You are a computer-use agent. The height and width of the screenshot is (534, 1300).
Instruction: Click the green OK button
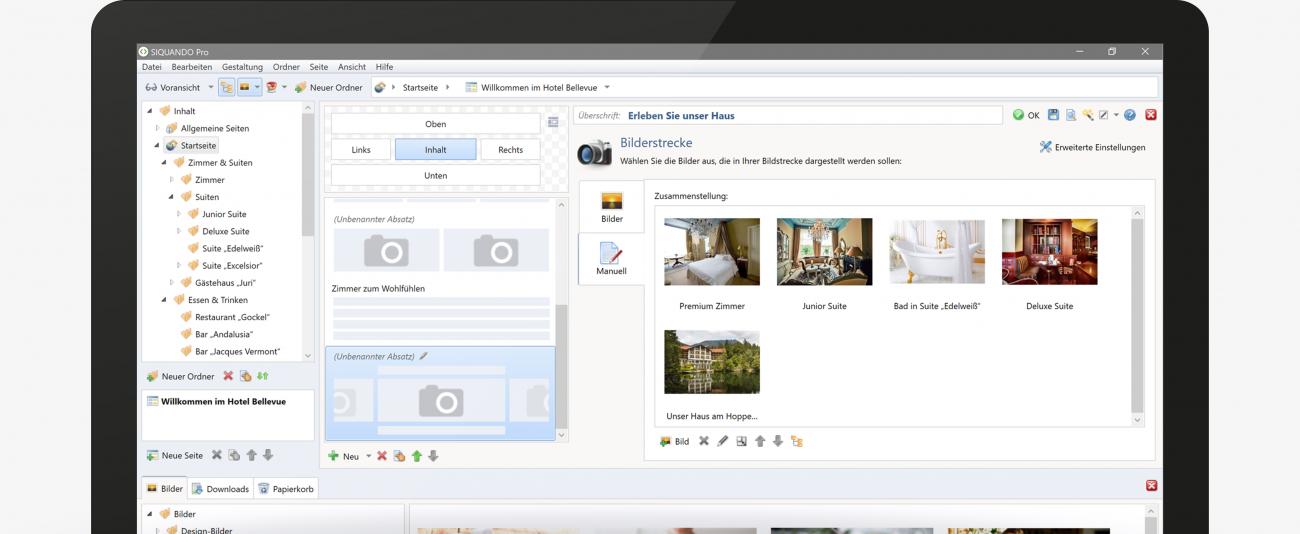(1025, 115)
